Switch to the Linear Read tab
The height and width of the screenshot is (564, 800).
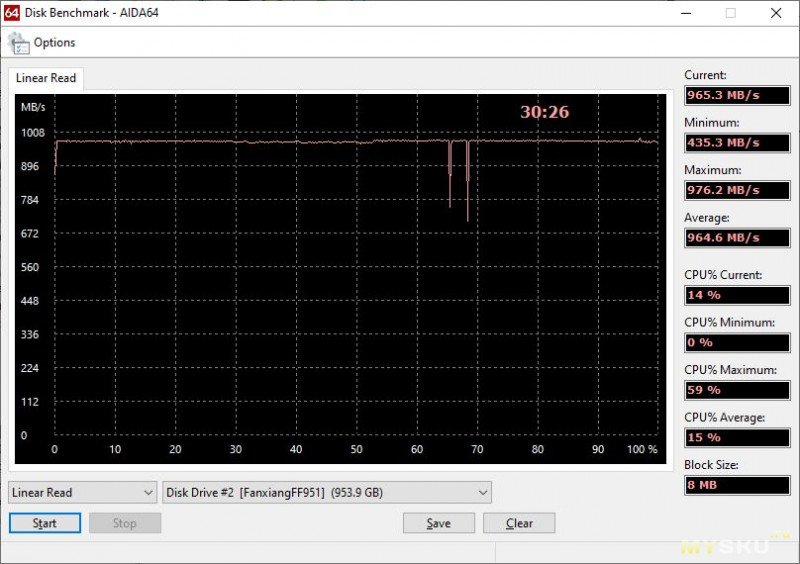[x=46, y=78]
